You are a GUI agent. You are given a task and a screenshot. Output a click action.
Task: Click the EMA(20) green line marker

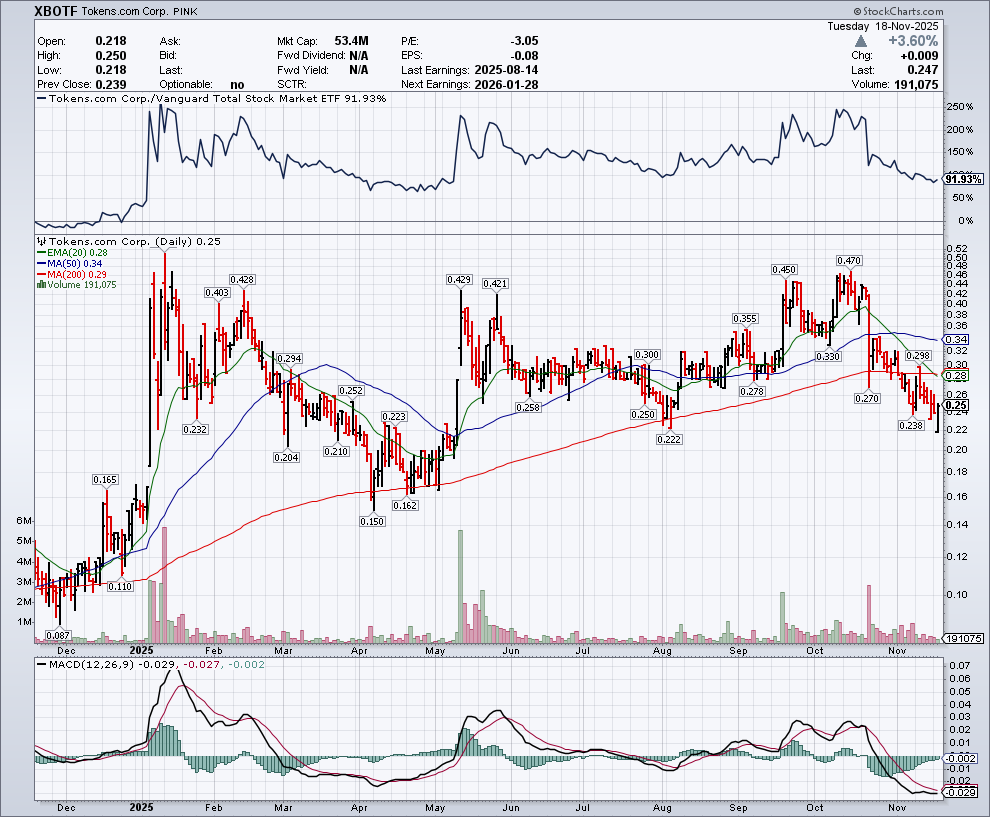41,252
